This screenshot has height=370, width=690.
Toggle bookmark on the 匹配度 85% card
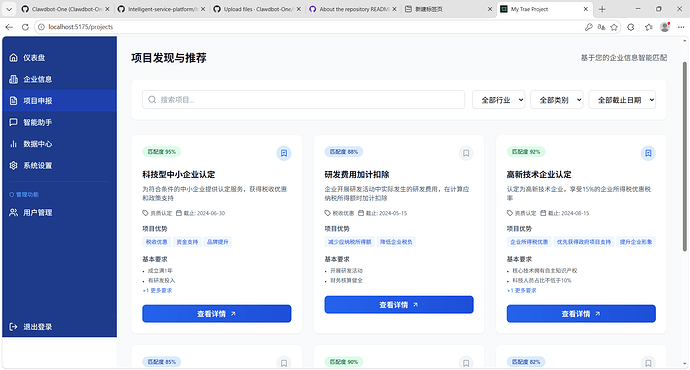[x=284, y=363]
